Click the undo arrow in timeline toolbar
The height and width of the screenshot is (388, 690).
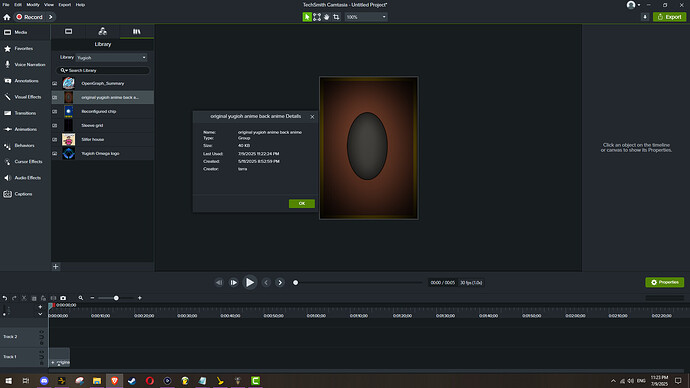point(5,298)
